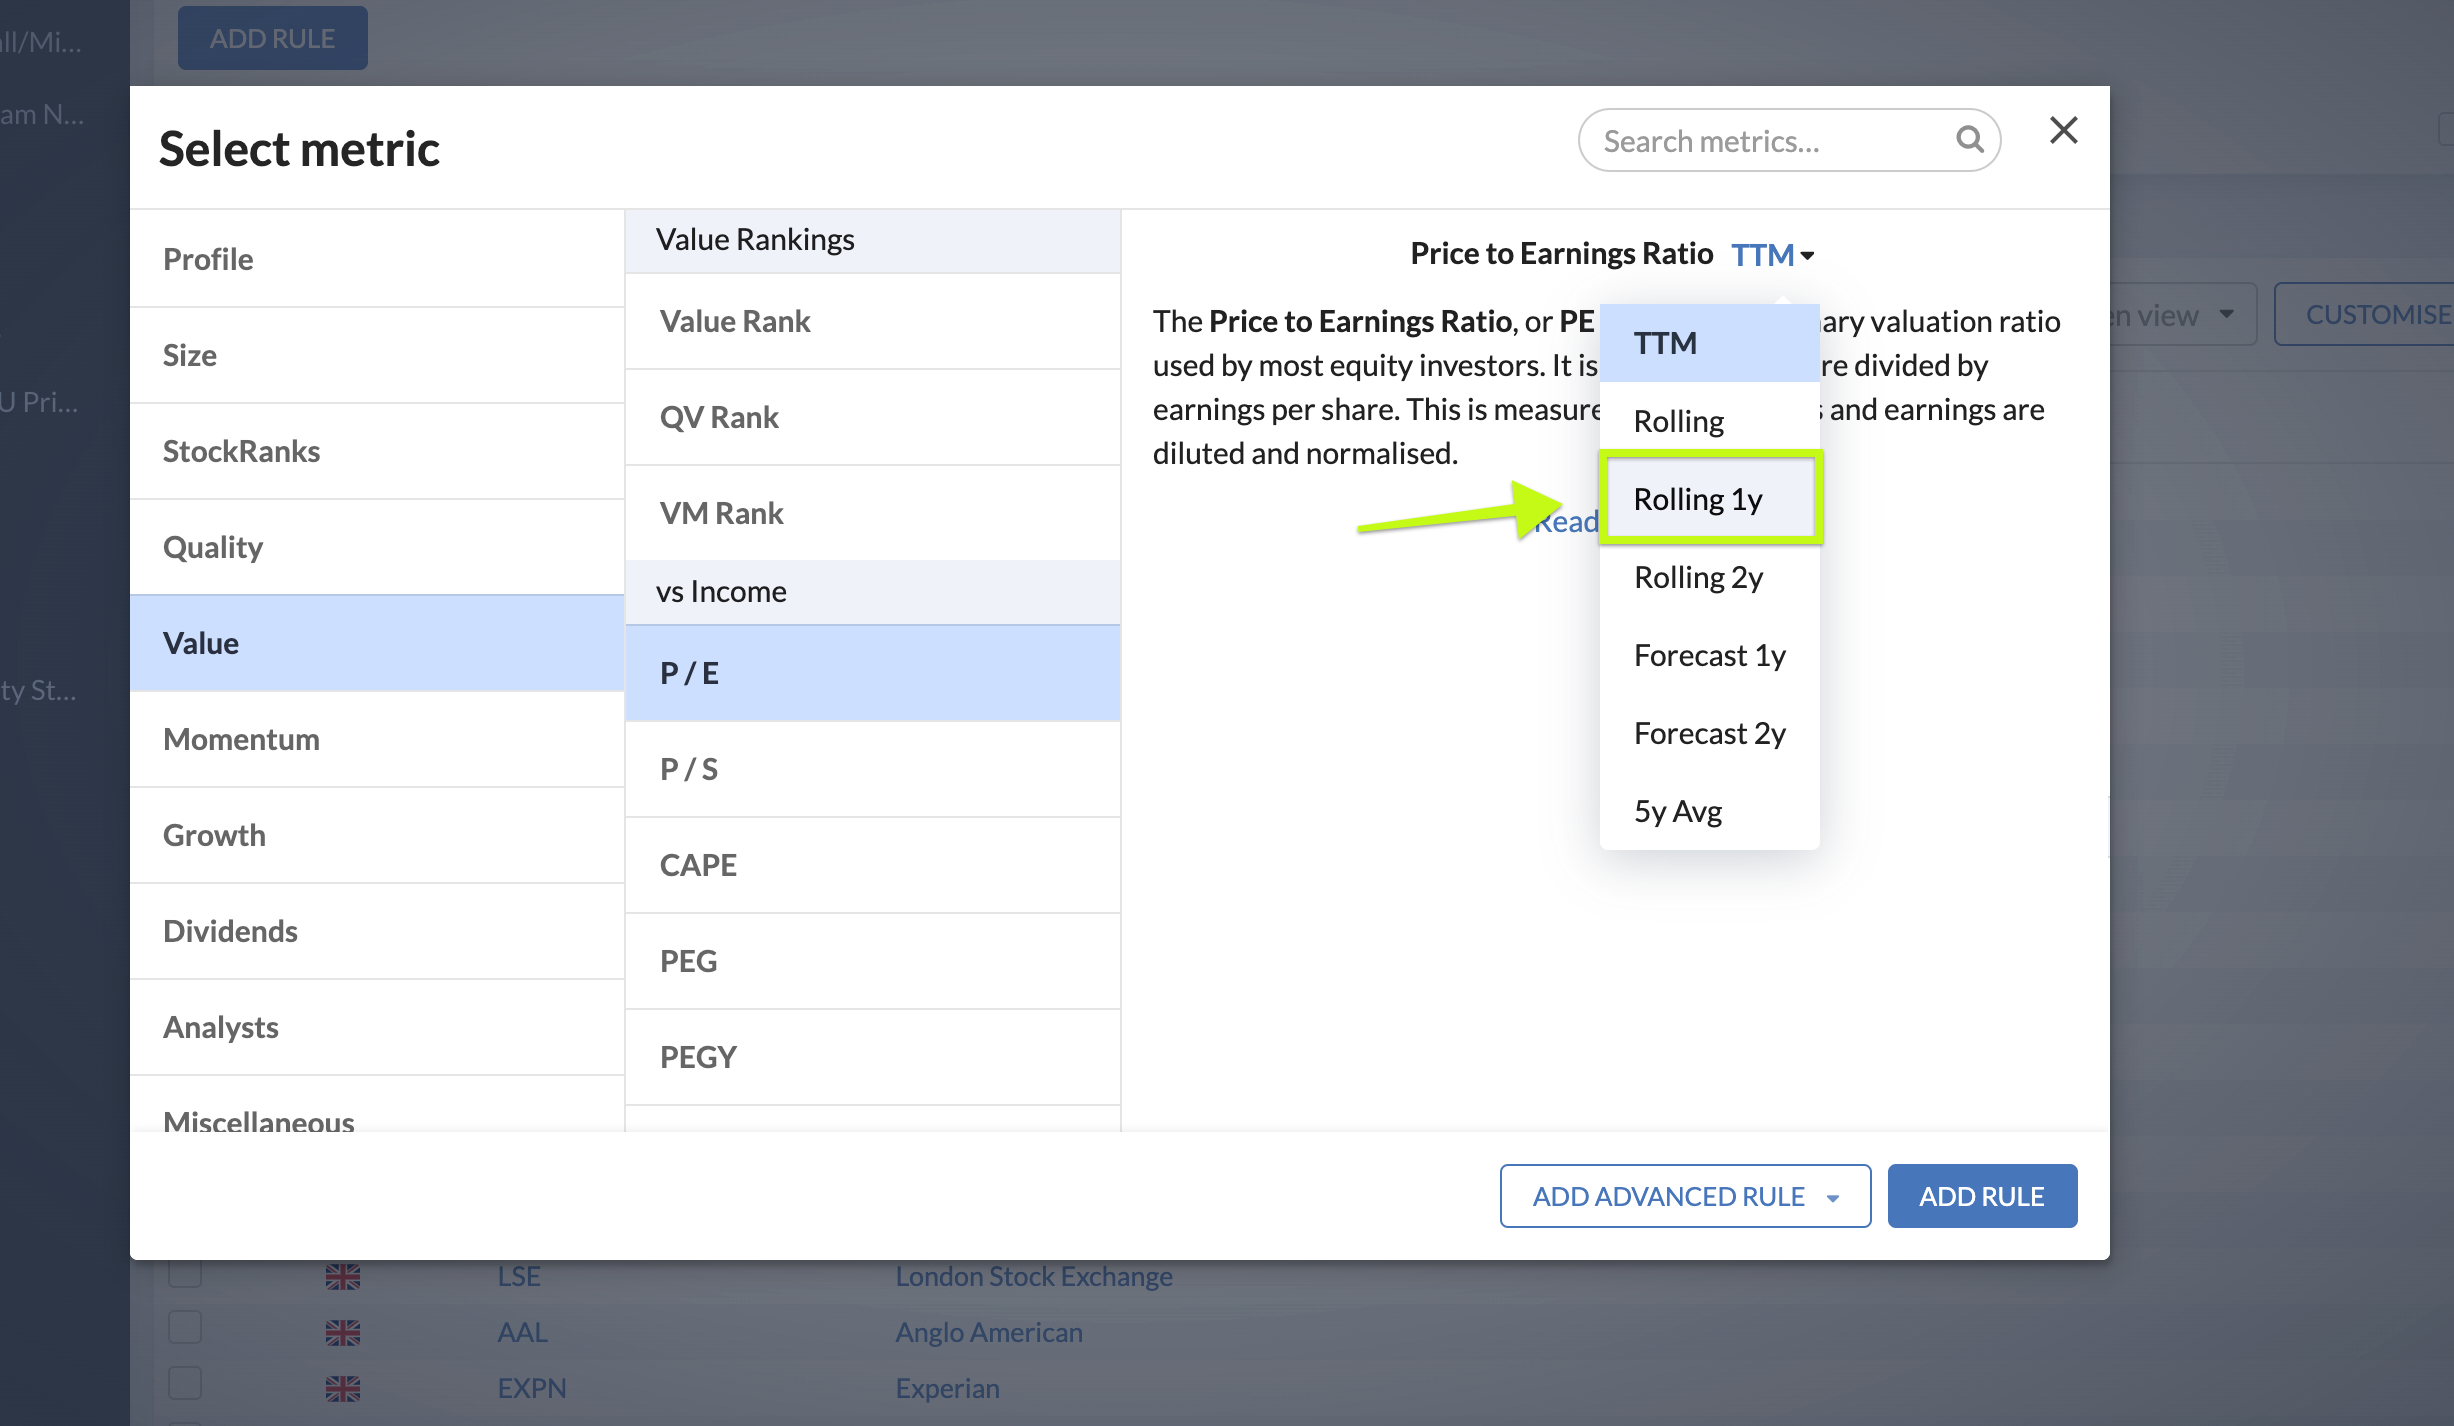Open the view dropdown in background
Screen dimensions: 2454x1426
(2183, 314)
